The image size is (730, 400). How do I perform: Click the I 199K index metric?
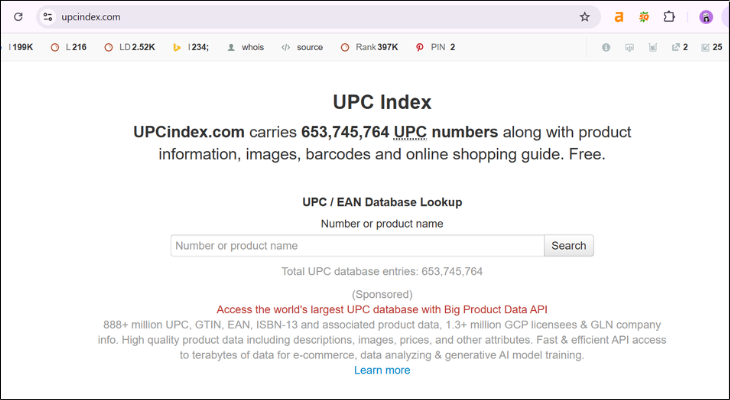pos(19,47)
